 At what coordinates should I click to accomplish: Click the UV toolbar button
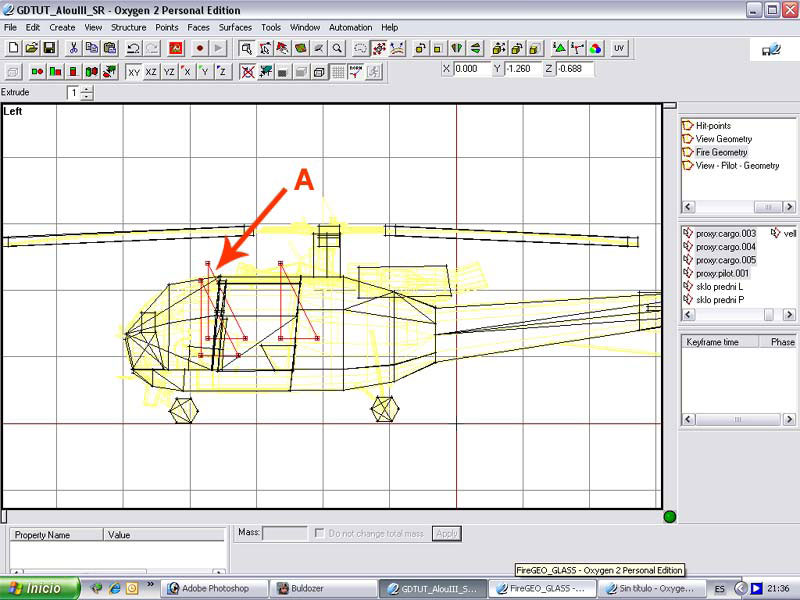619,48
